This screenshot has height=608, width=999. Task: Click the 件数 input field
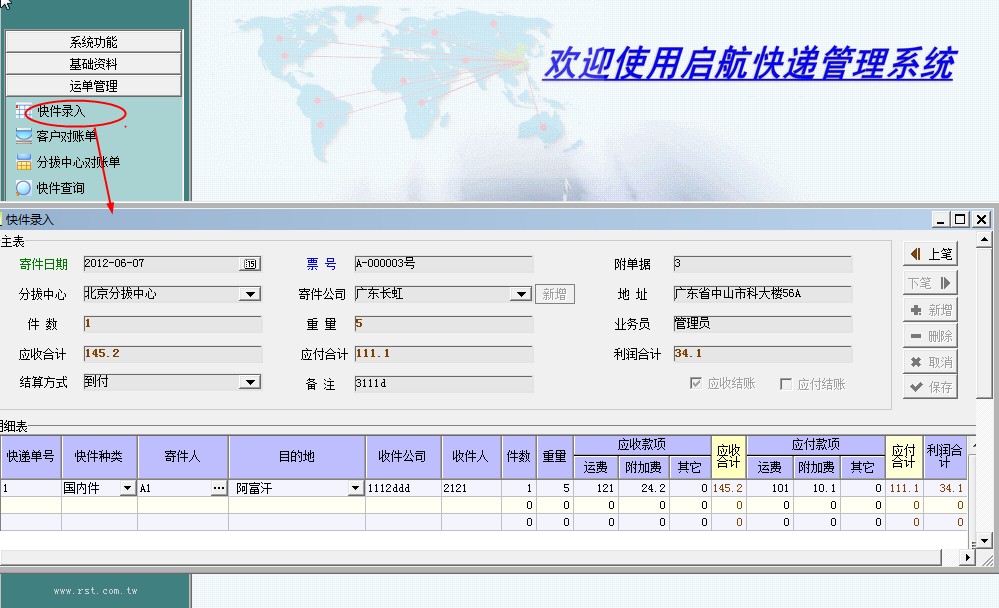pyautogui.click(x=173, y=324)
